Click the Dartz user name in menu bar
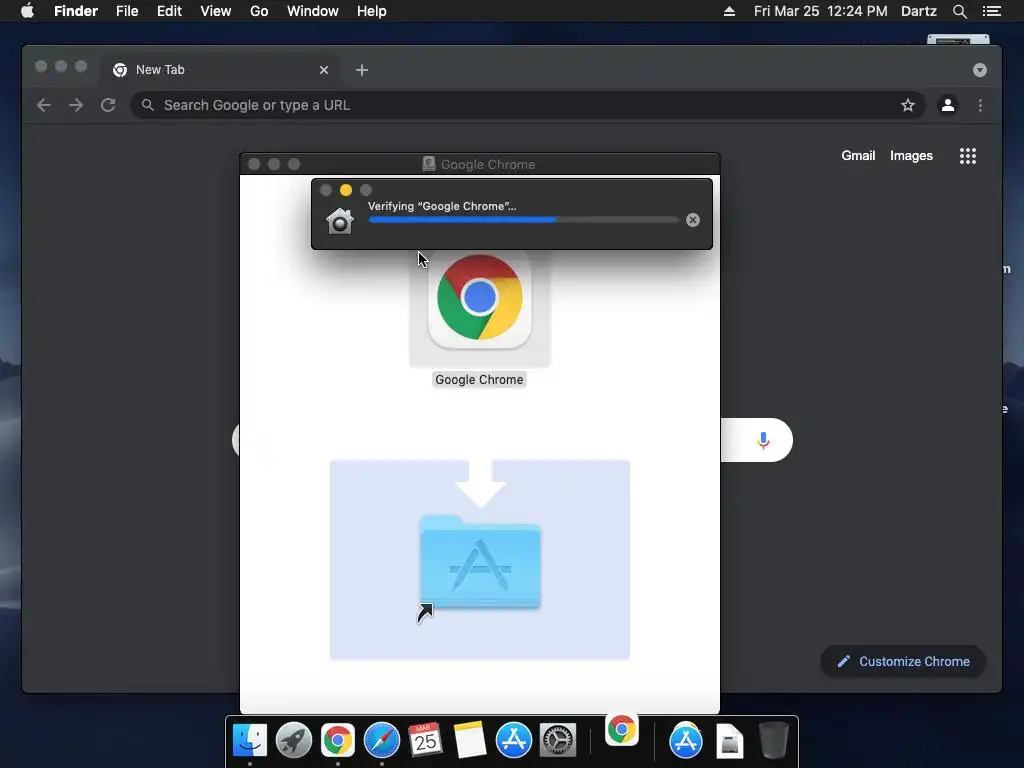Viewport: 1024px width, 768px height. pos(918,11)
